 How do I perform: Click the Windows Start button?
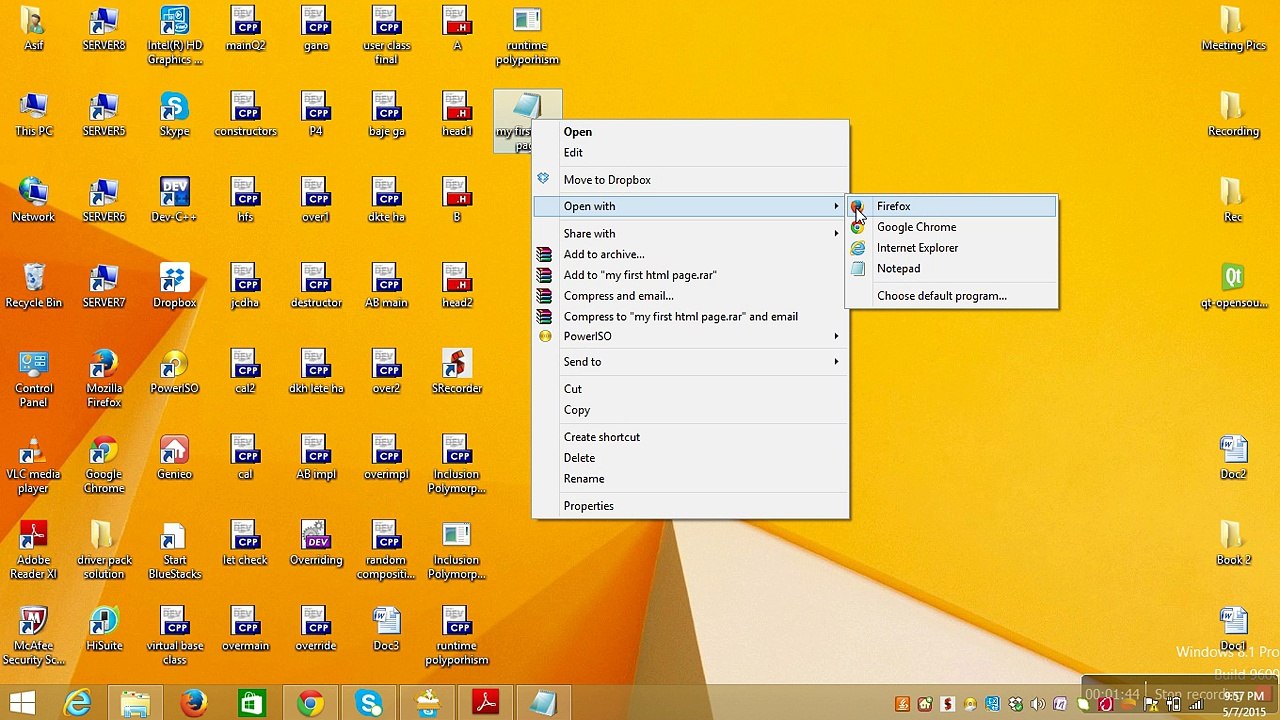pos(22,703)
